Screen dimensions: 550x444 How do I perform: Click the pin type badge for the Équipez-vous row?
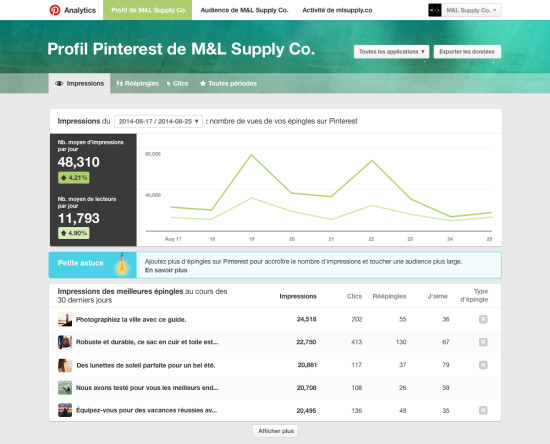(483, 410)
